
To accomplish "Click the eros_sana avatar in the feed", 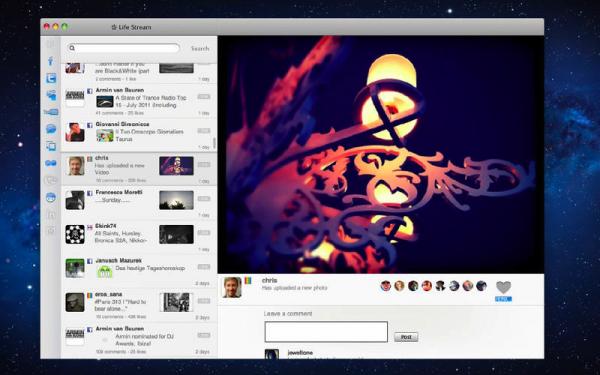I will click(x=75, y=302).
